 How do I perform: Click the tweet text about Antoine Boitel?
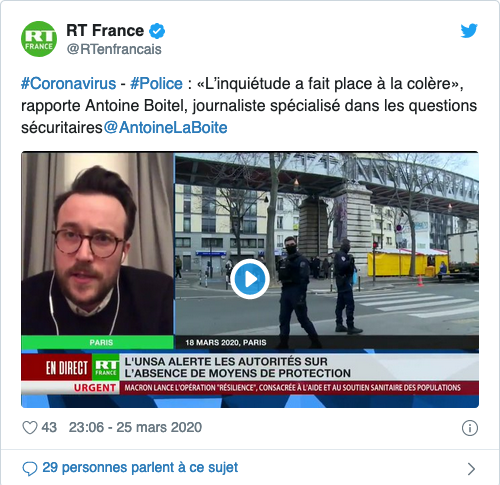pyautogui.click(x=249, y=105)
